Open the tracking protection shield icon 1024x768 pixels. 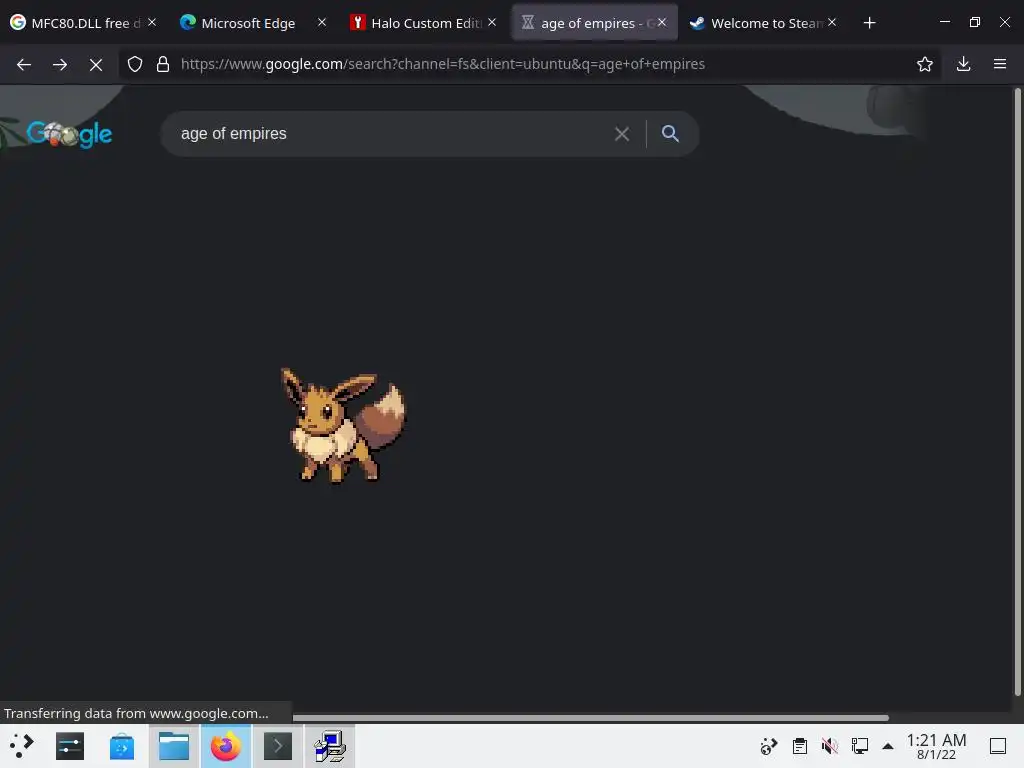(135, 64)
